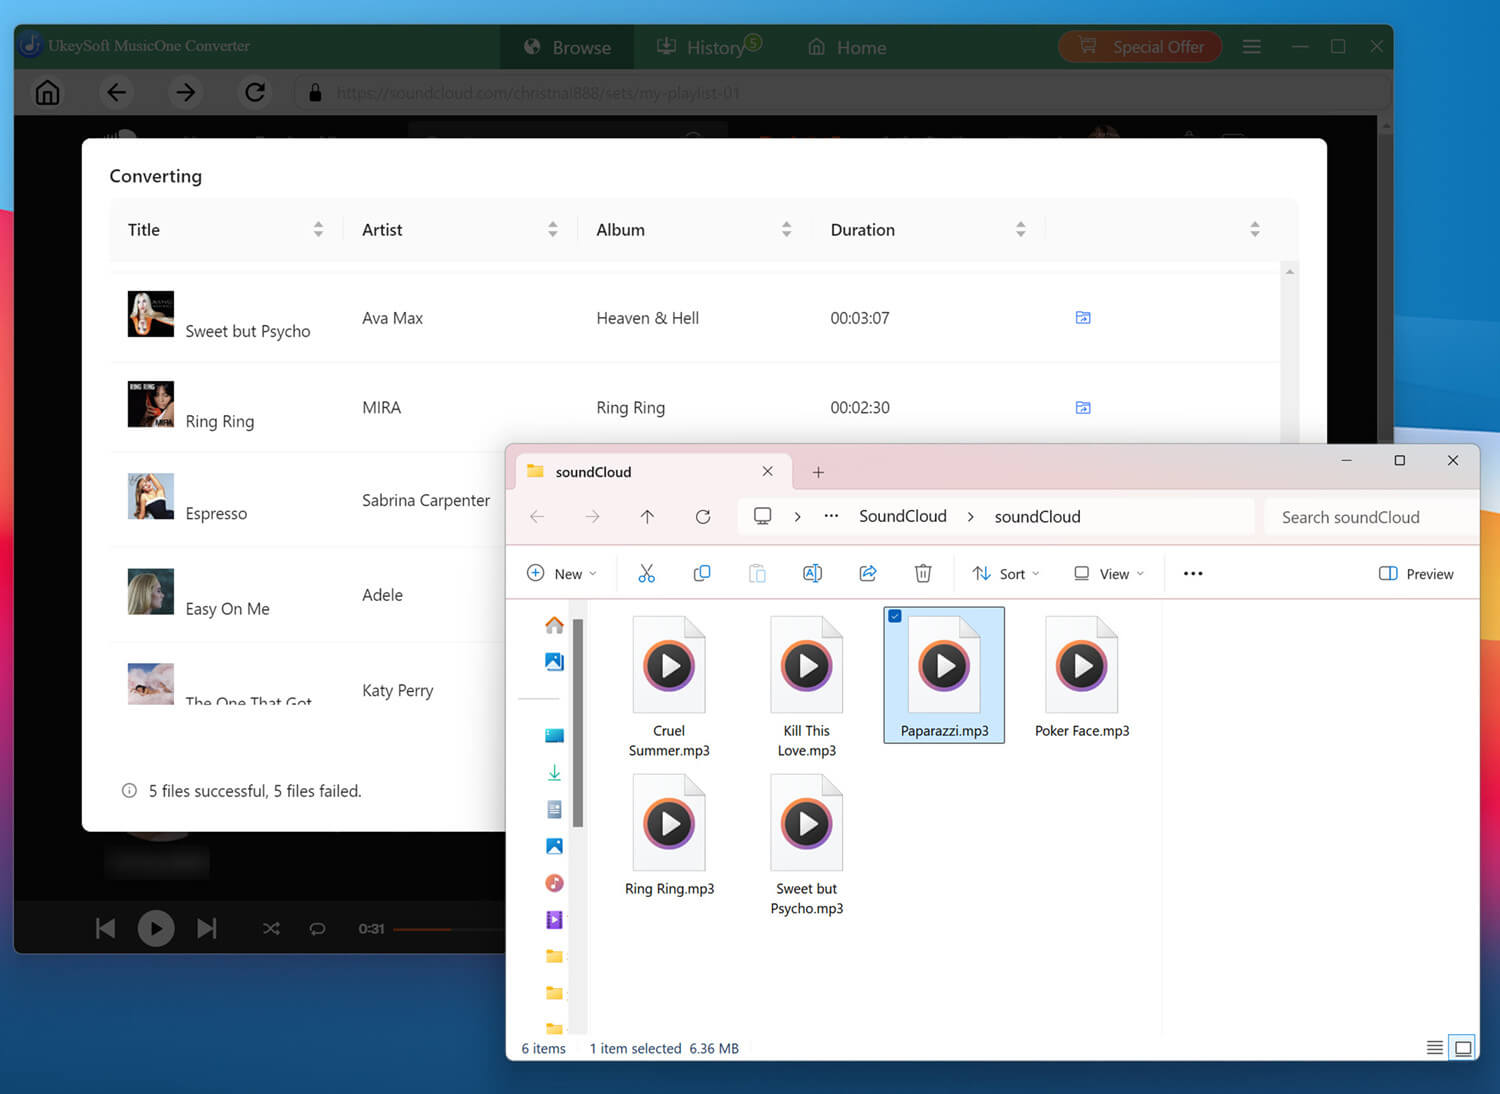Click sort arrows of last unnamed column
The width and height of the screenshot is (1500, 1094).
(x=1254, y=230)
